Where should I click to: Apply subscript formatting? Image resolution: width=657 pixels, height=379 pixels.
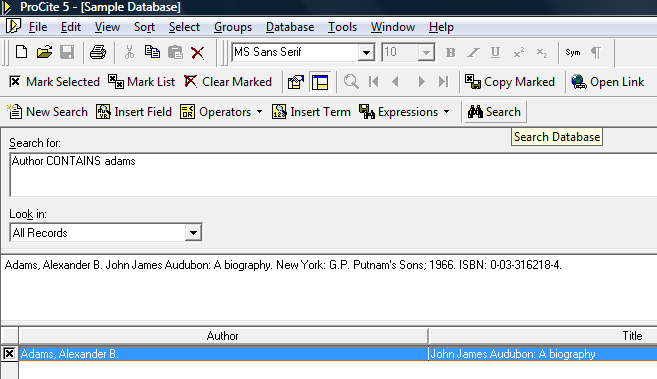(542, 53)
